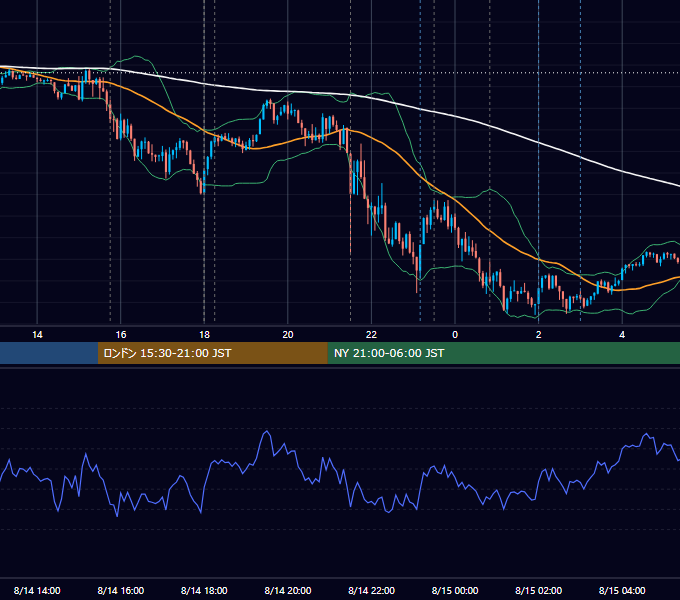The height and width of the screenshot is (600, 680).
Task: Click the NY 21:00-06:00 JST session bar
Action: pos(503,353)
